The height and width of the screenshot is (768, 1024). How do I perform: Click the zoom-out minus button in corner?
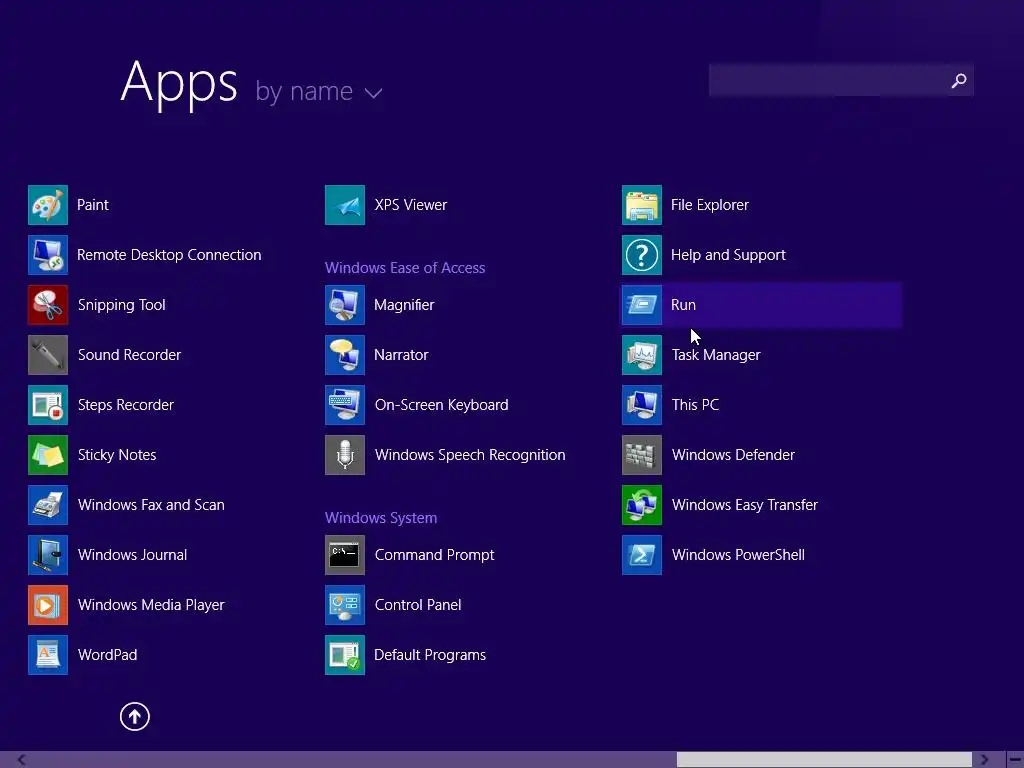click(x=1015, y=760)
